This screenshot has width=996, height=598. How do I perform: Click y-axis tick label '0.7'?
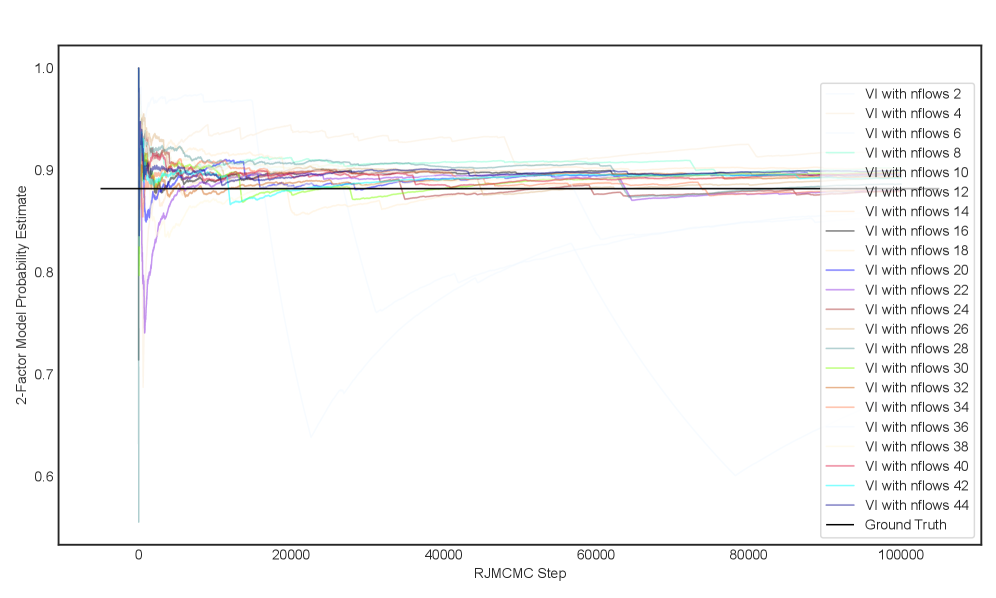44,374
